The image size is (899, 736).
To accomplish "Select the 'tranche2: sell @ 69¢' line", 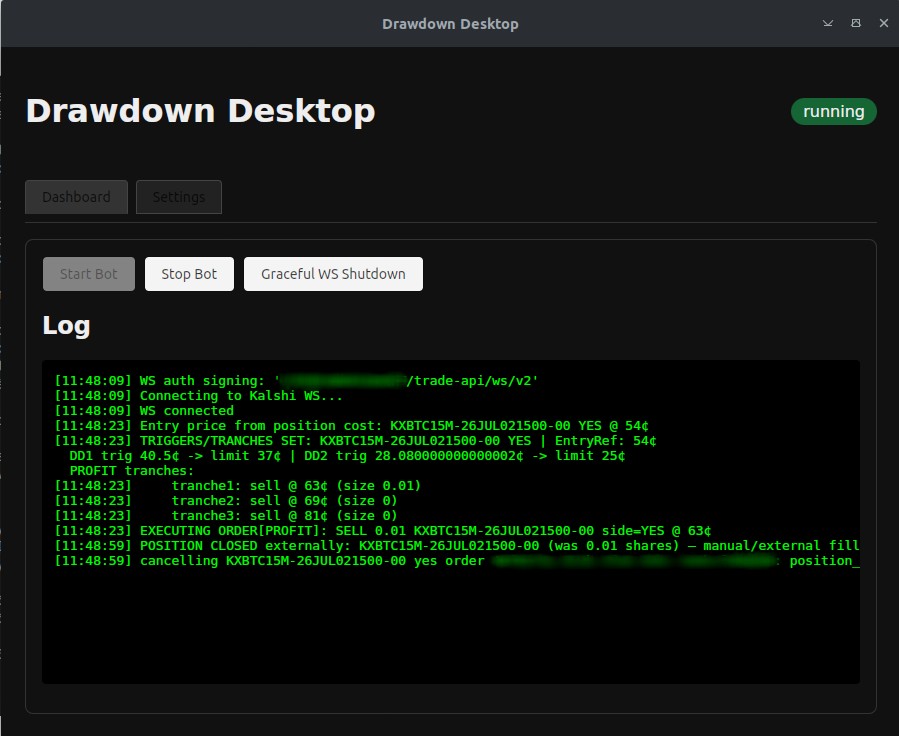I will pyautogui.click(x=226, y=500).
